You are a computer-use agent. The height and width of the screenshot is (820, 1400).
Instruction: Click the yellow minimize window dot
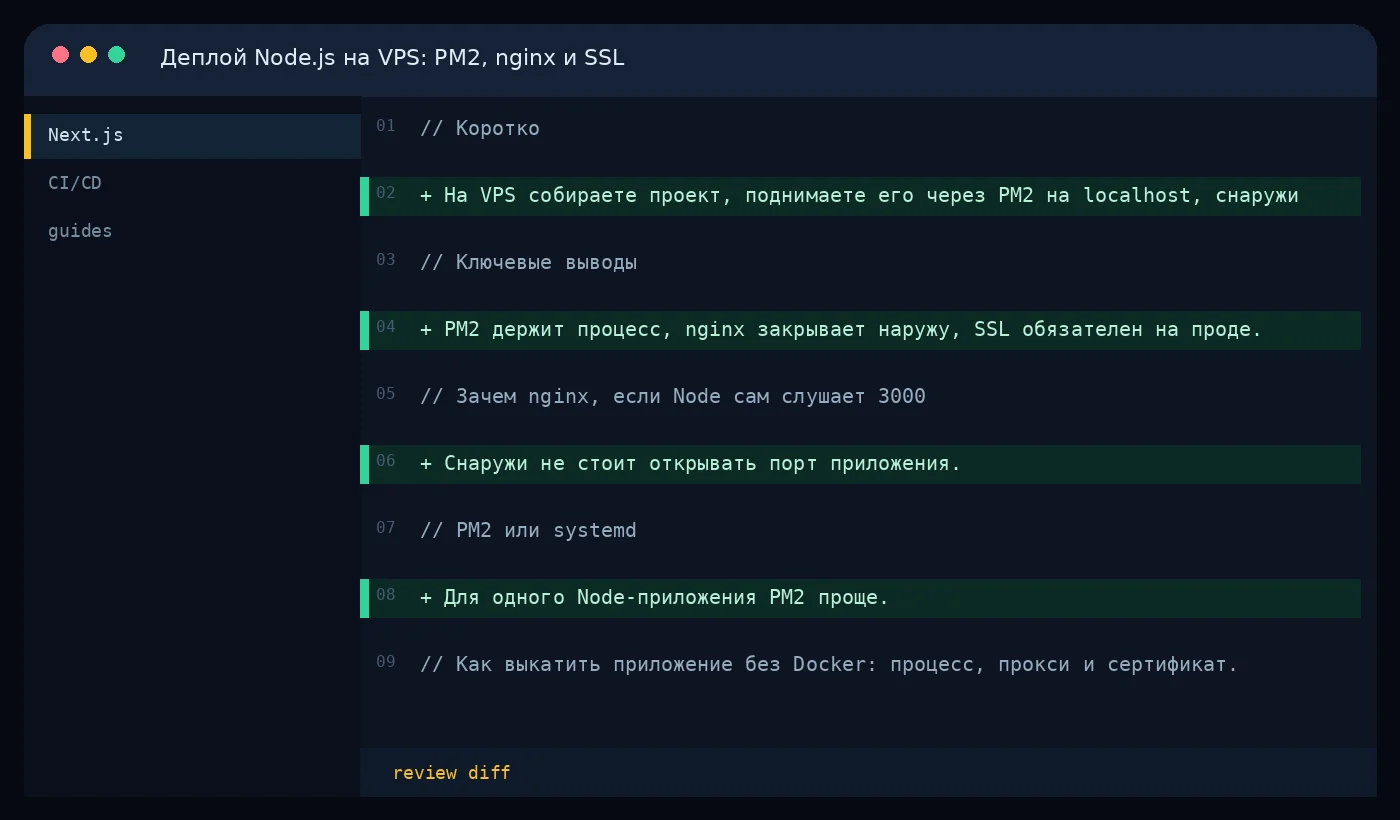tap(88, 55)
